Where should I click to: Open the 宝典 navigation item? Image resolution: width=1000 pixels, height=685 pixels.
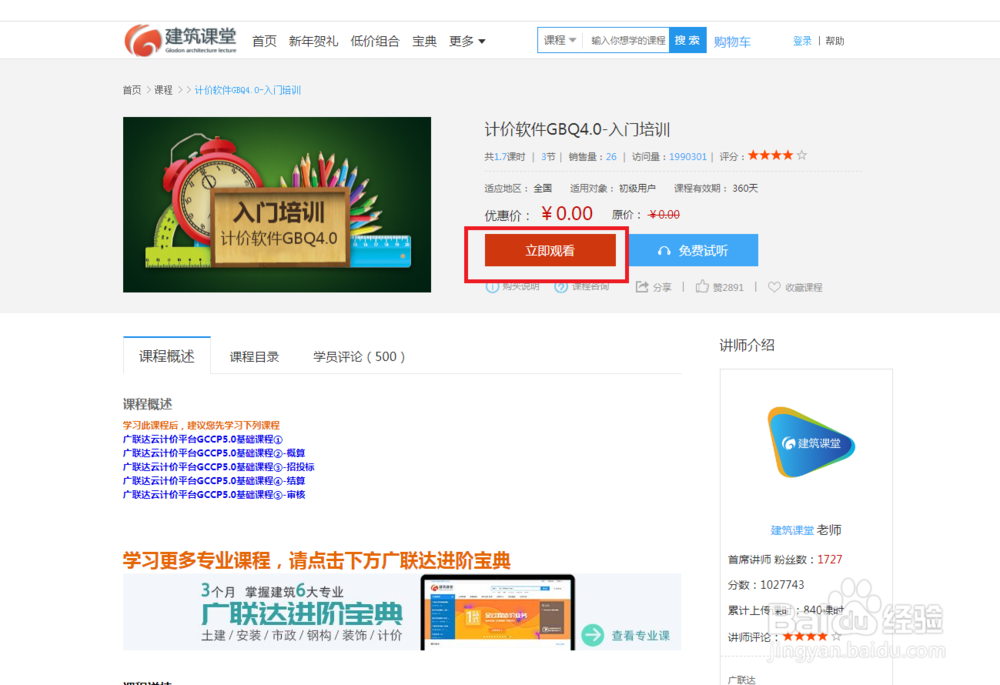(x=424, y=41)
